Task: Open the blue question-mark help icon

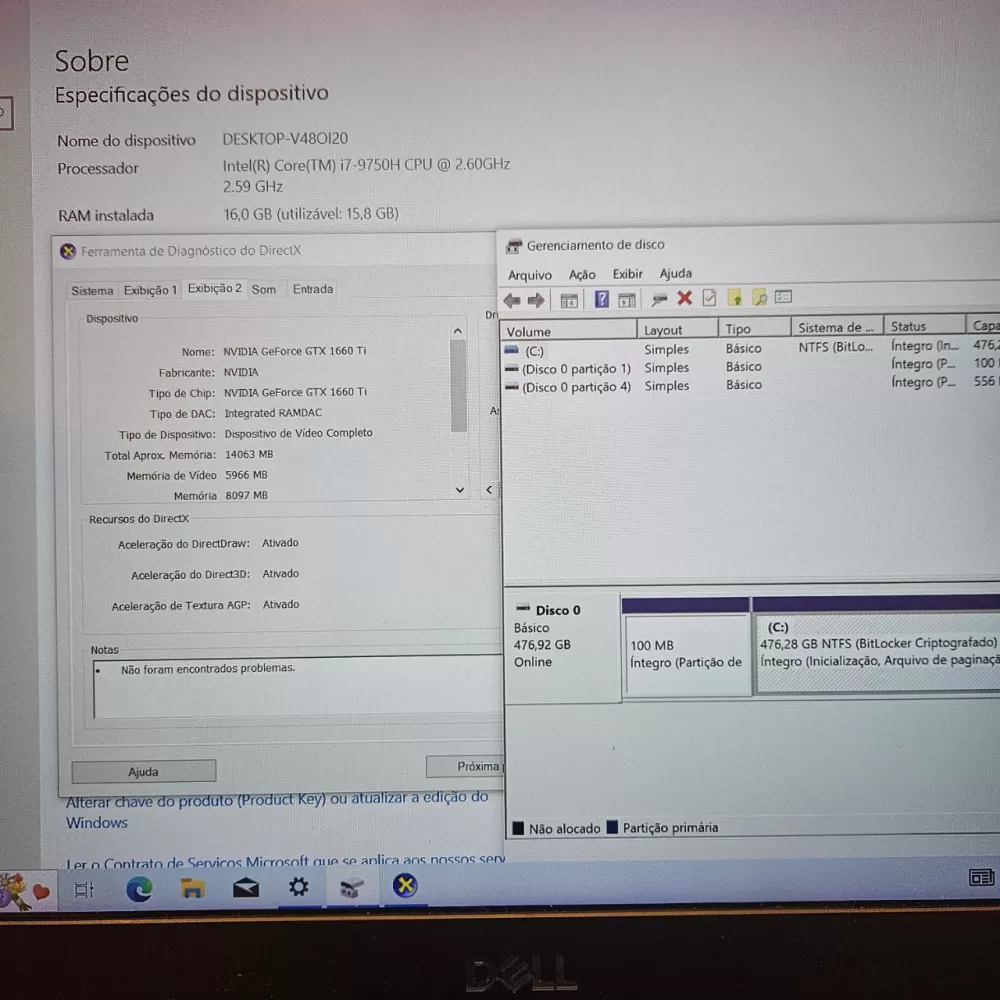Action: 601,299
